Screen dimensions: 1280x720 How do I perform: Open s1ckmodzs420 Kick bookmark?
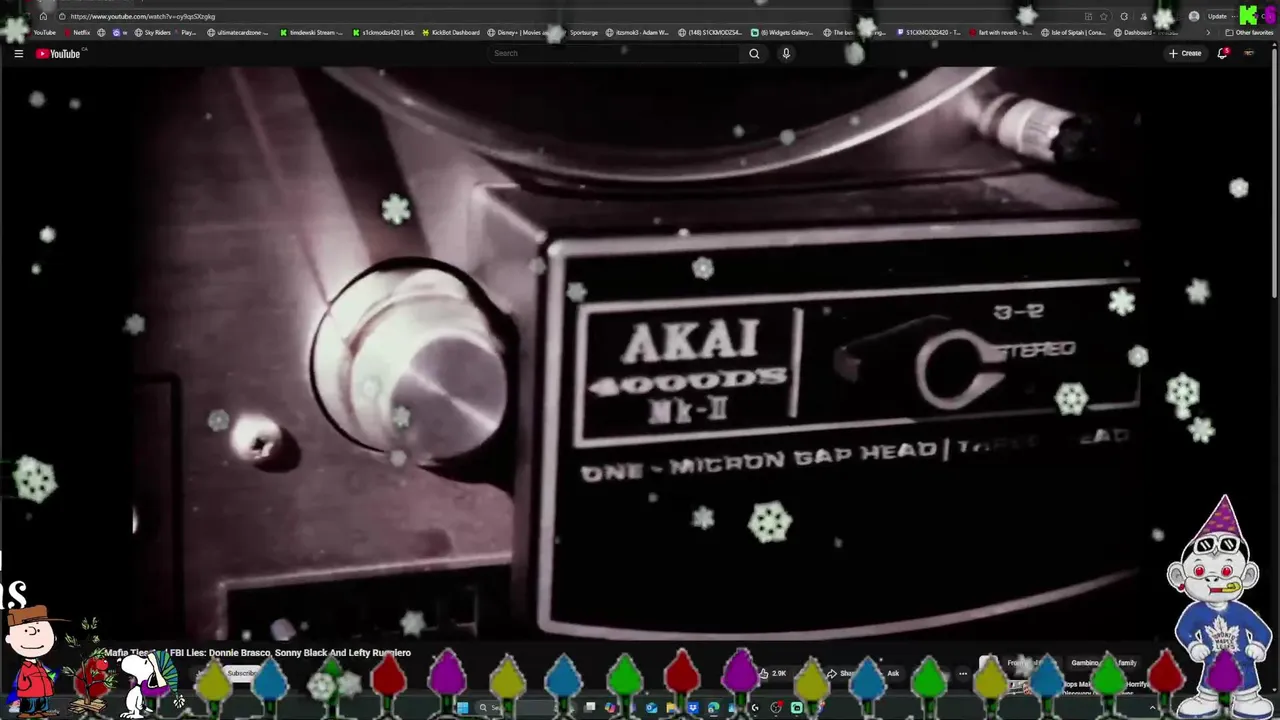pyautogui.click(x=383, y=32)
